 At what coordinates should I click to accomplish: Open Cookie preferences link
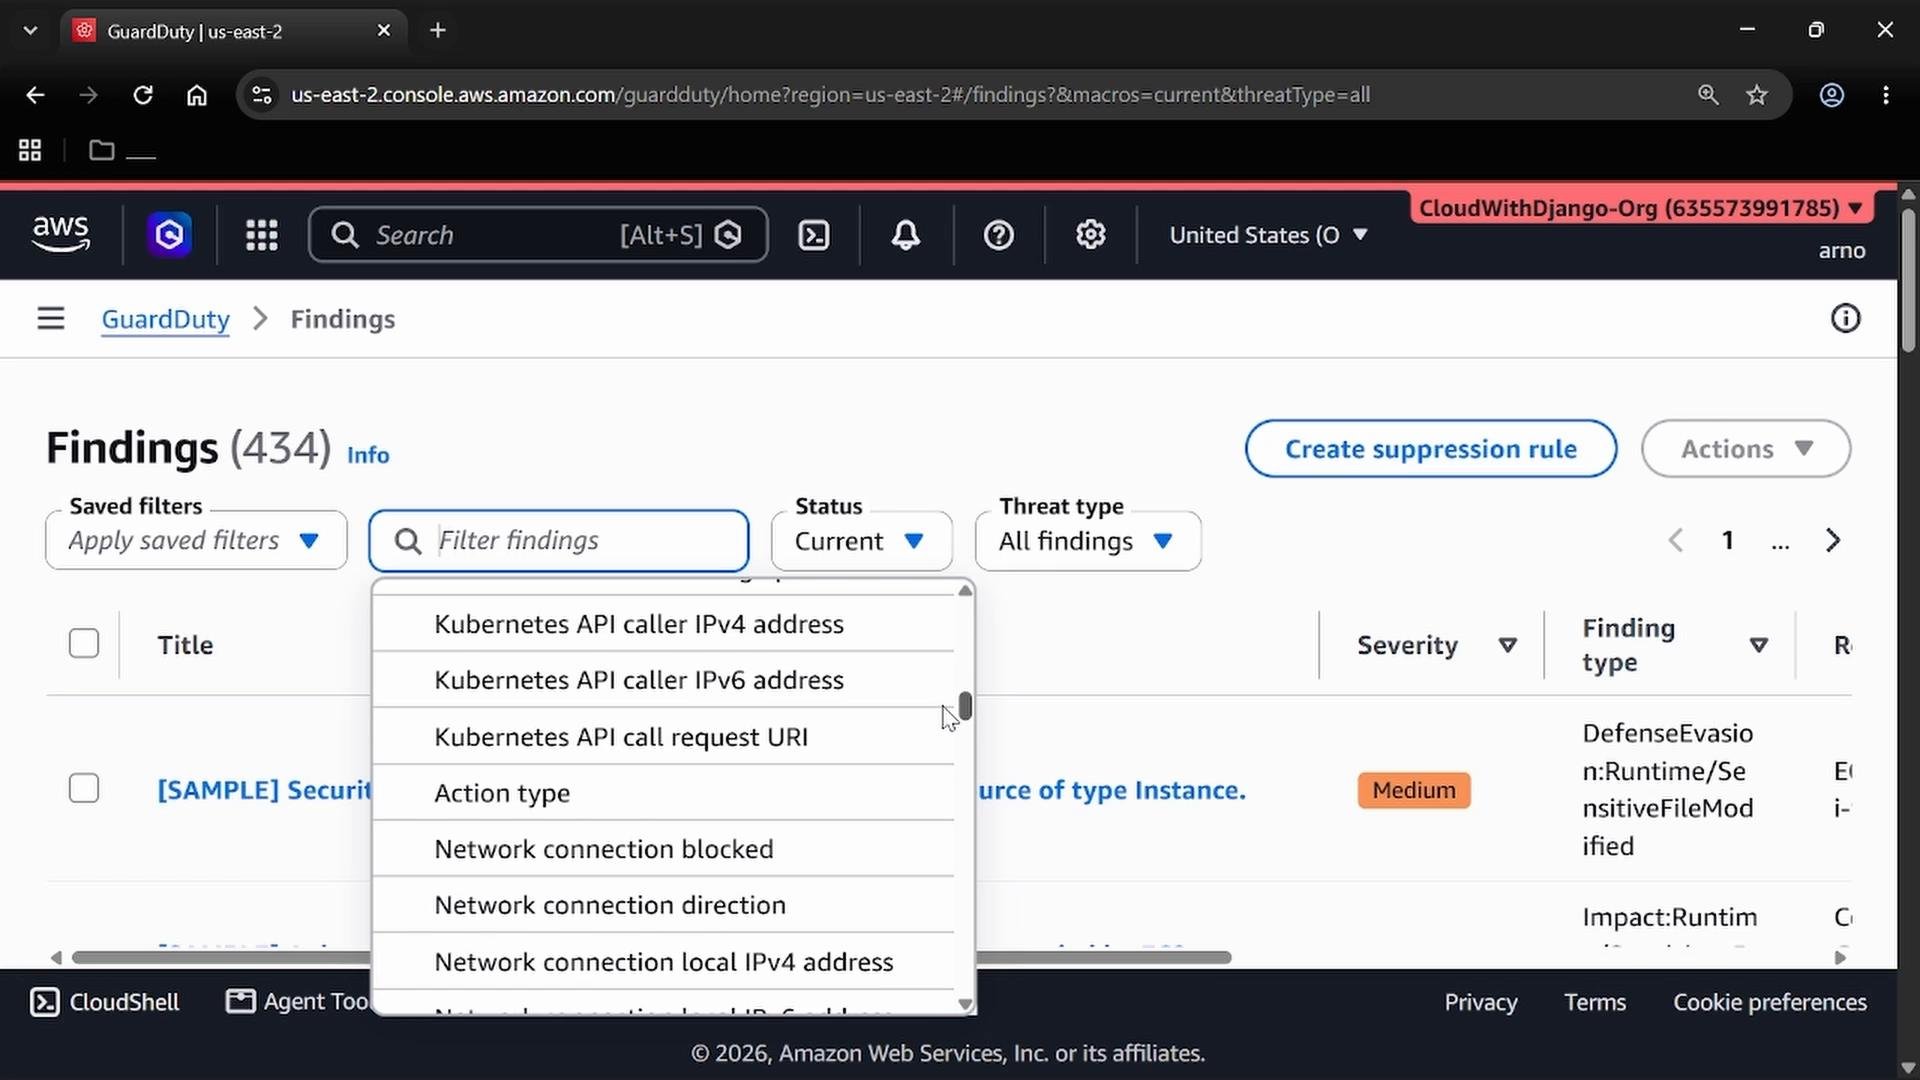tap(1770, 1002)
